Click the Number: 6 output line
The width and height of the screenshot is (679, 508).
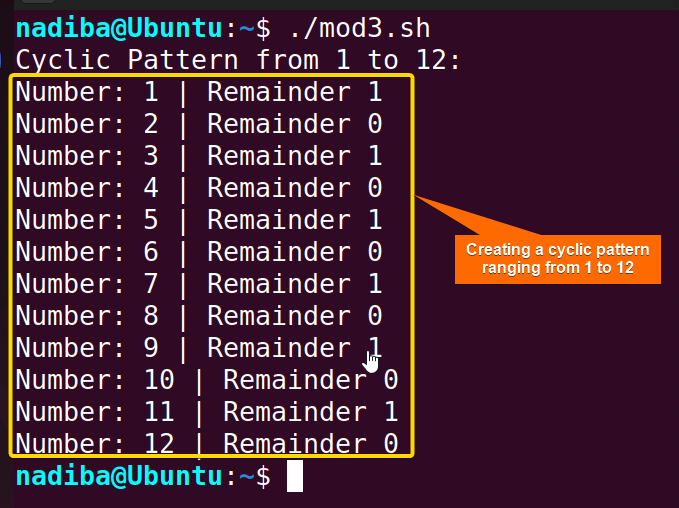click(199, 252)
